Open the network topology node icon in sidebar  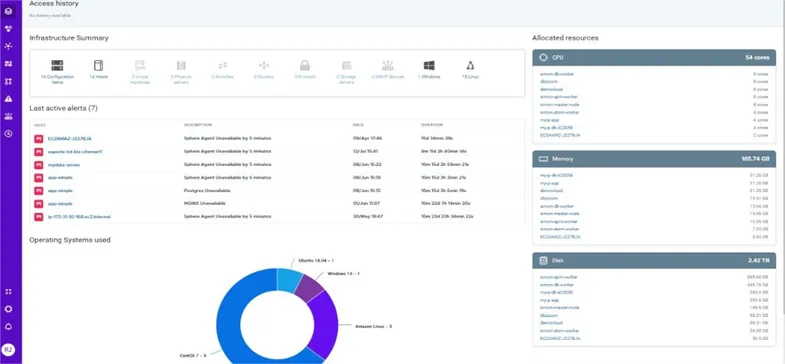pos(9,46)
